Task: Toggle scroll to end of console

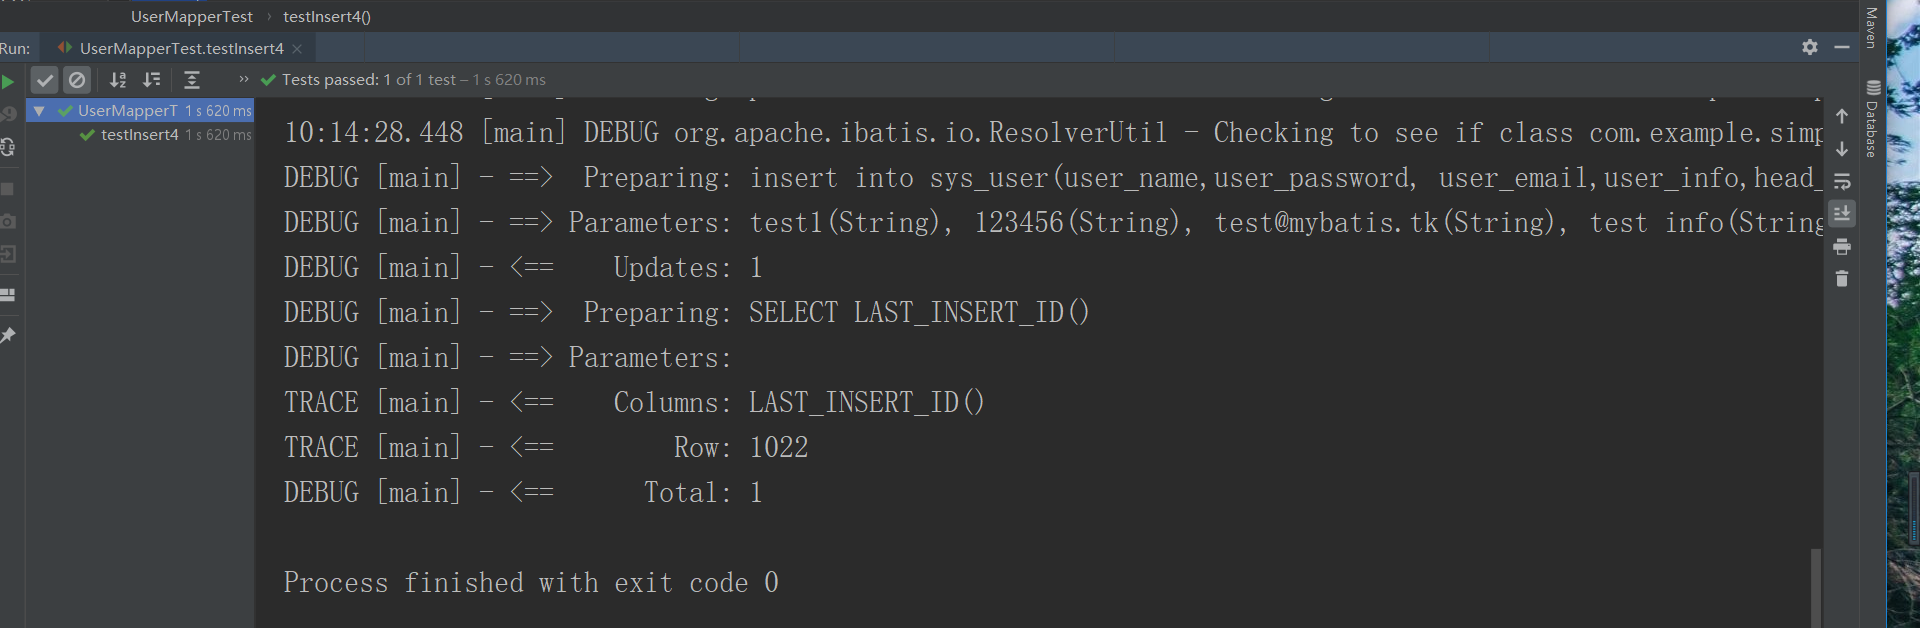Action: click(1842, 214)
